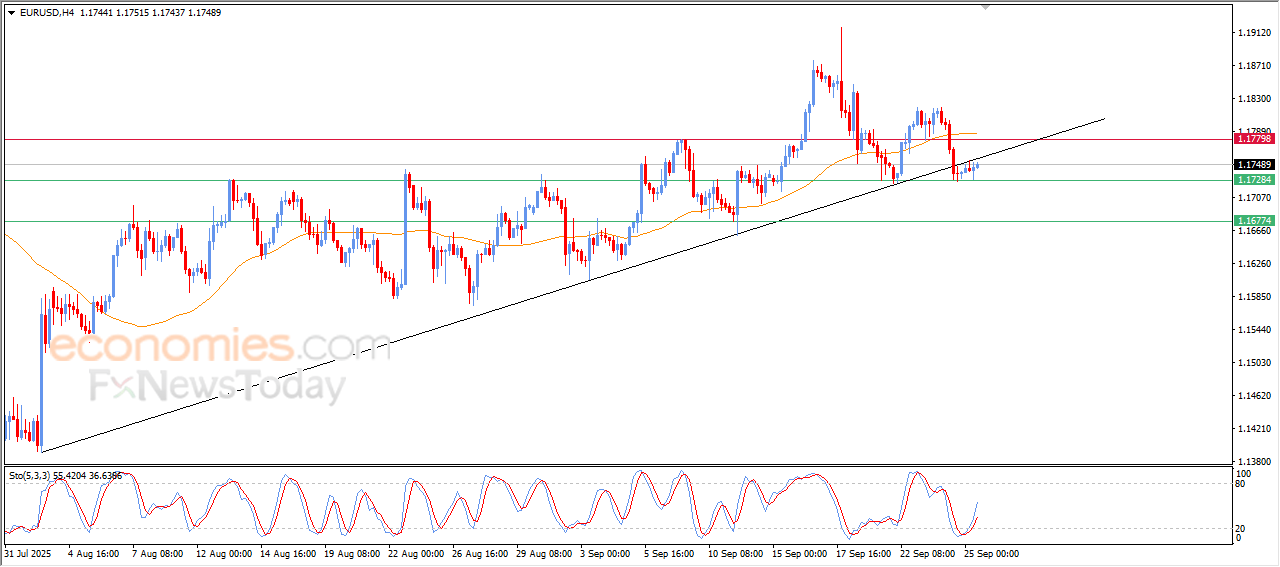Click the EURUSD,H4 chart title
The width and height of the screenshot is (1280, 567).
click(x=46, y=13)
